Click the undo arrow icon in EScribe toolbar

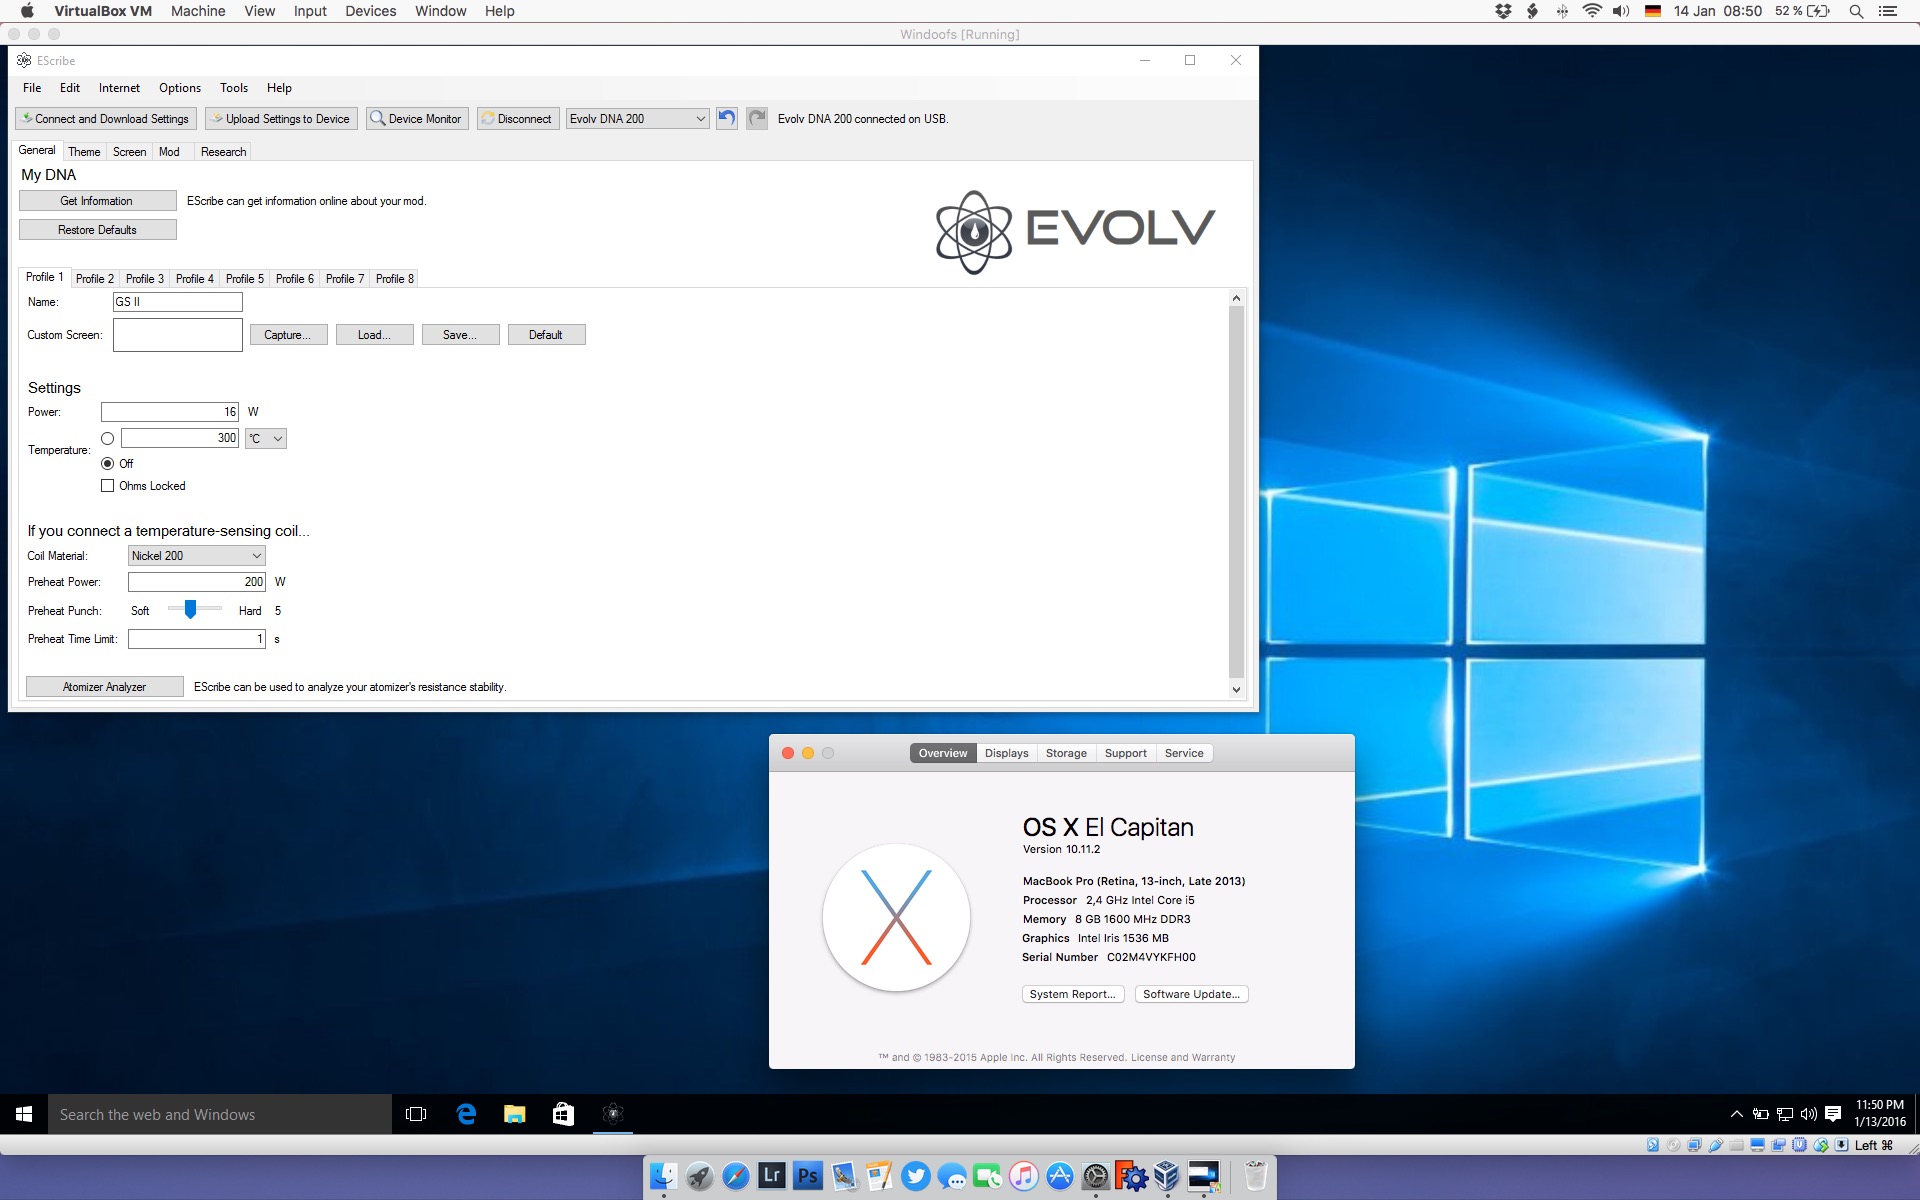727,118
